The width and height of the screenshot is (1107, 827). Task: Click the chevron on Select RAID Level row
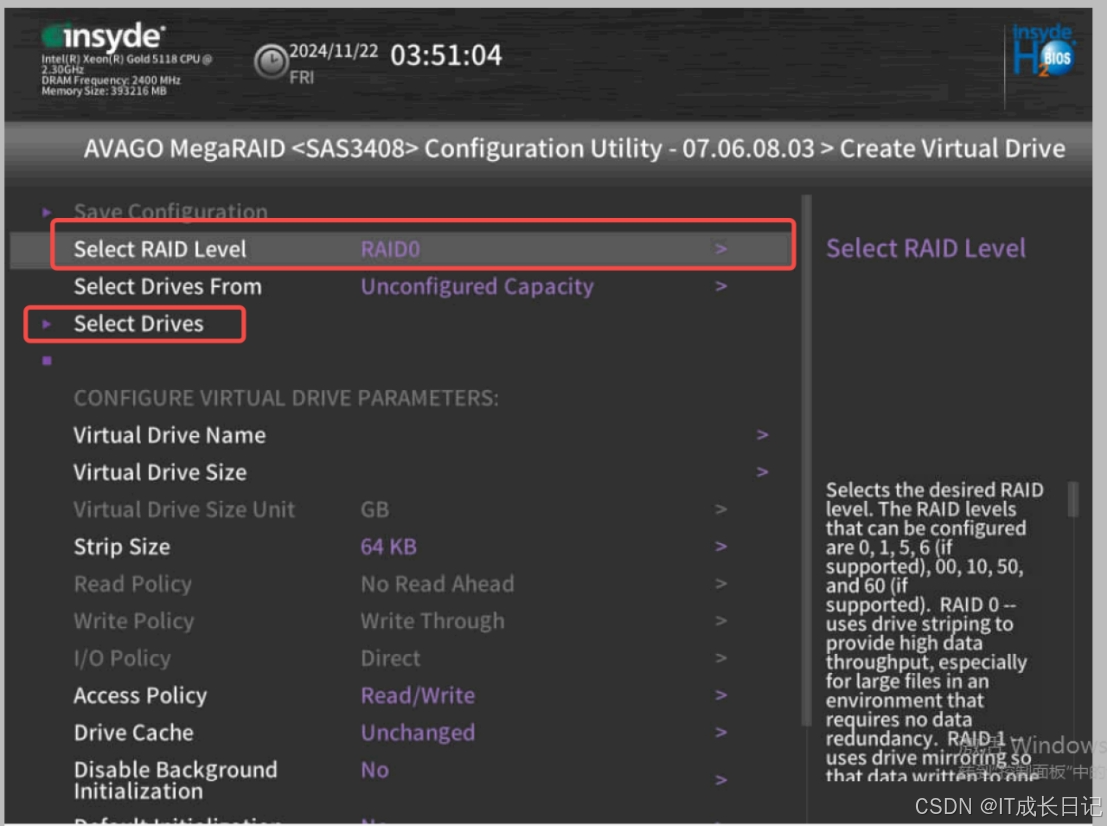[x=721, y=249]
